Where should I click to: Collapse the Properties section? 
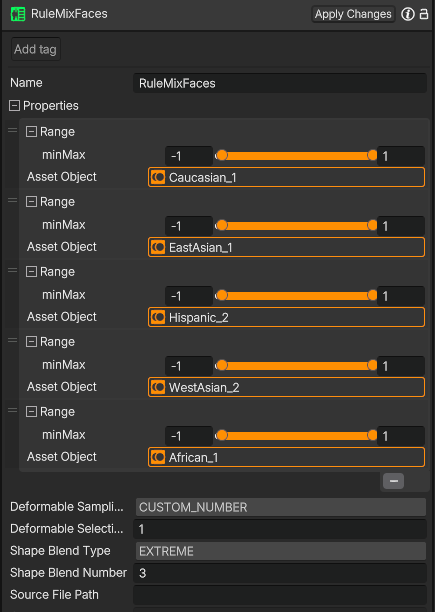click(x=14, y=105)
